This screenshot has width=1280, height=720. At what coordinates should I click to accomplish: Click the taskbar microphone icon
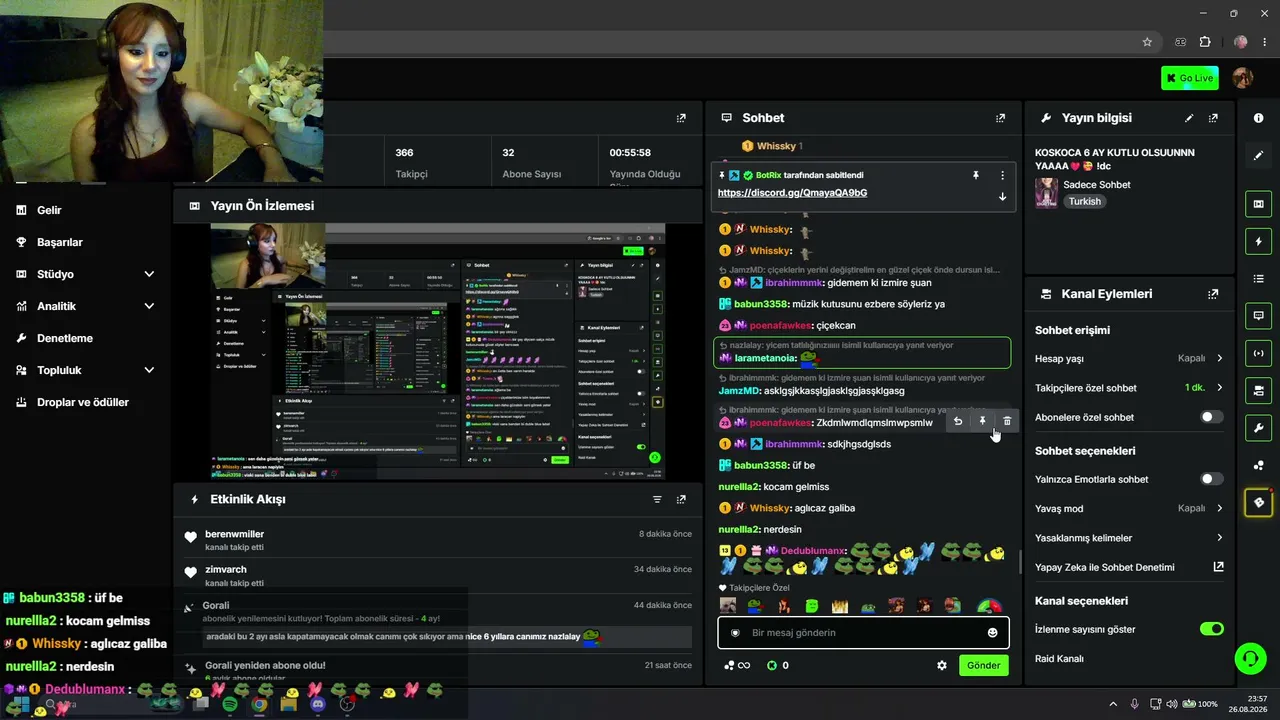(1134, 704)
